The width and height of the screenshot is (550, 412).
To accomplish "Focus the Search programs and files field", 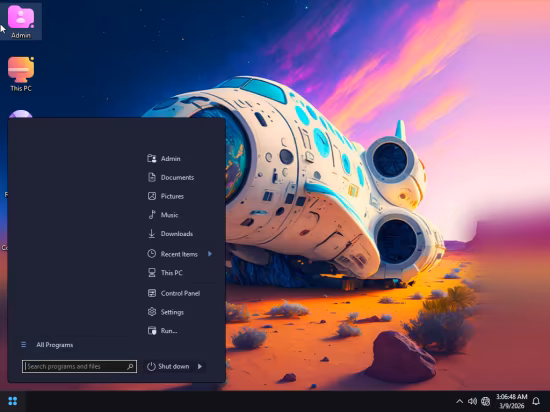I will point(79,366).
